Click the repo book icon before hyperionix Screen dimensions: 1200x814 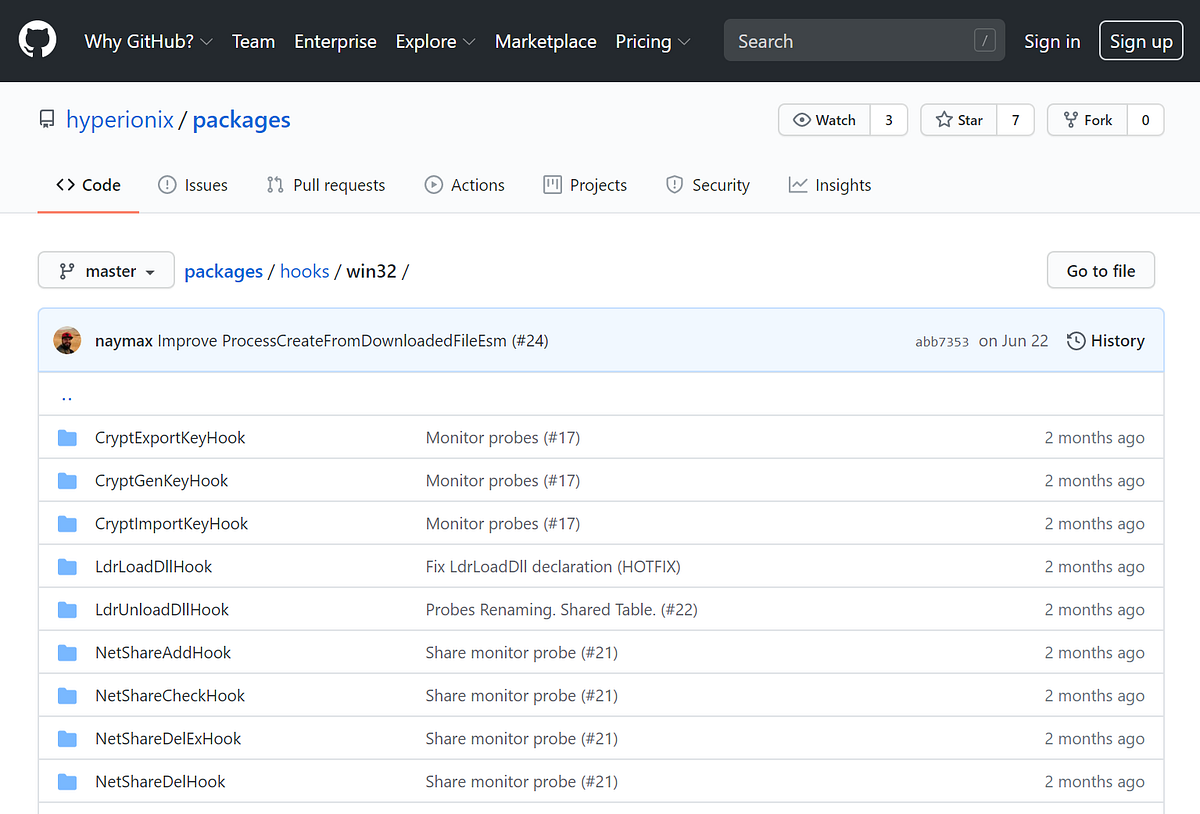pyautogui.click(x=46, y=118)
